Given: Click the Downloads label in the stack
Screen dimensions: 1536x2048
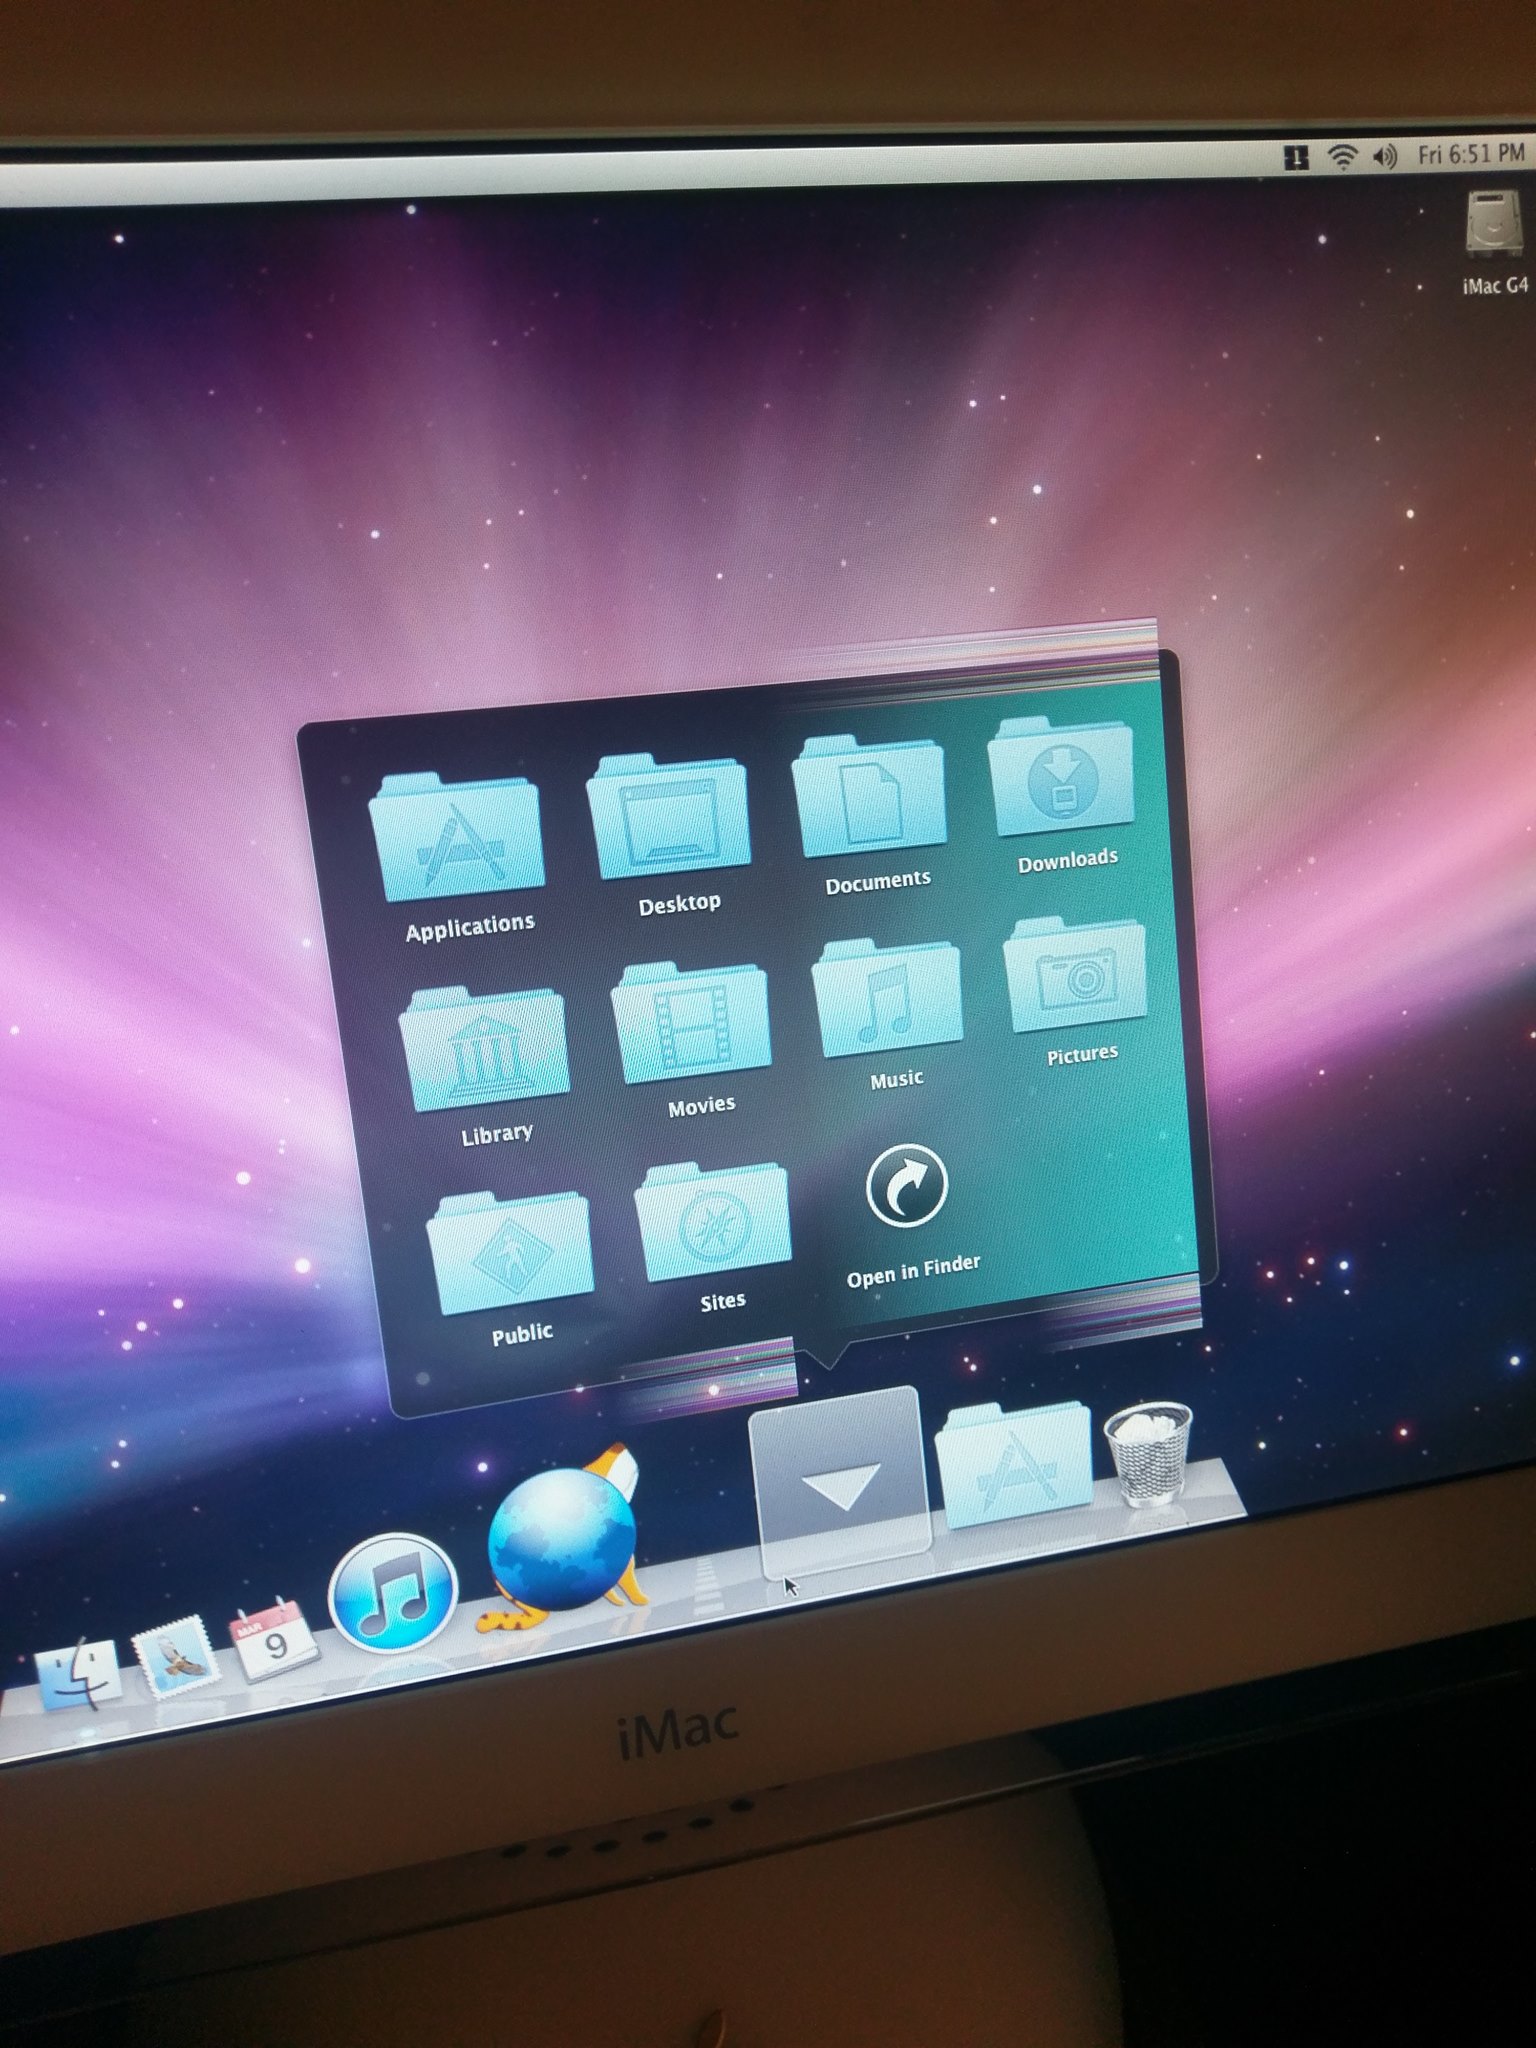Looking at the screenshot, I should tap(1068, 860).
